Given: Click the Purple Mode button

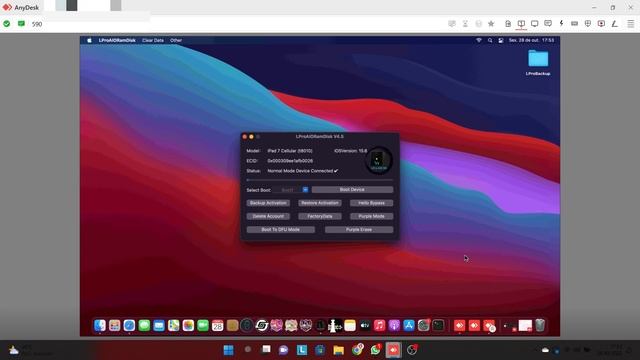Looking at the screenshot, I should pos(371,216).
